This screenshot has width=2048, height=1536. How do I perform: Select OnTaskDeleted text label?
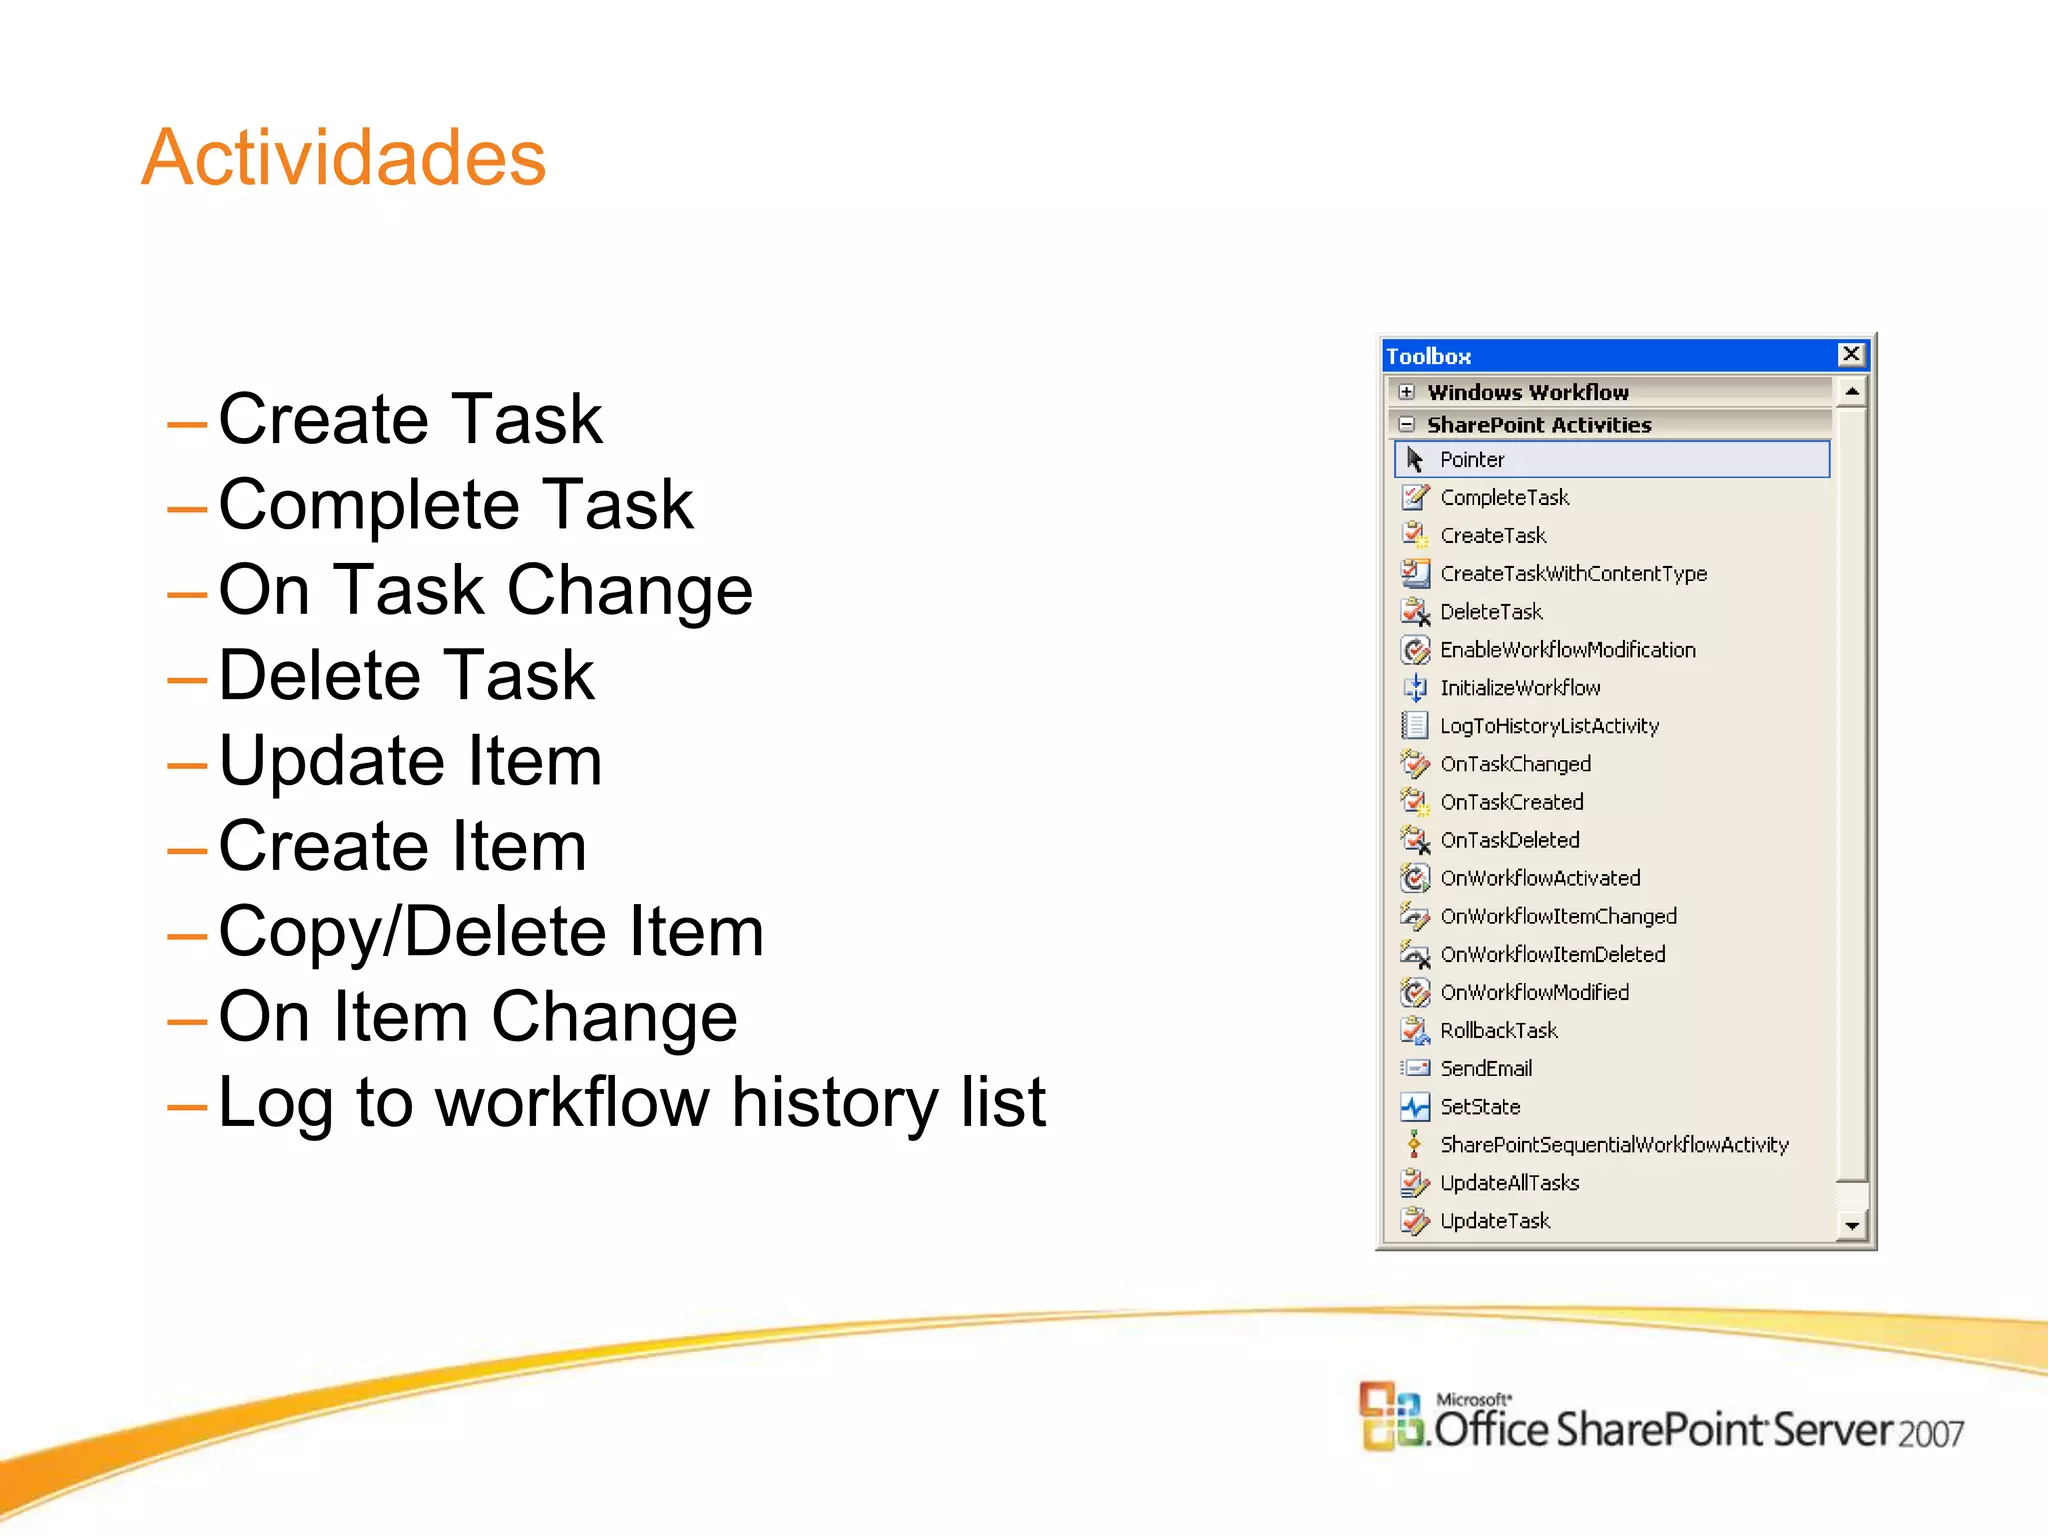[1510, 839]
